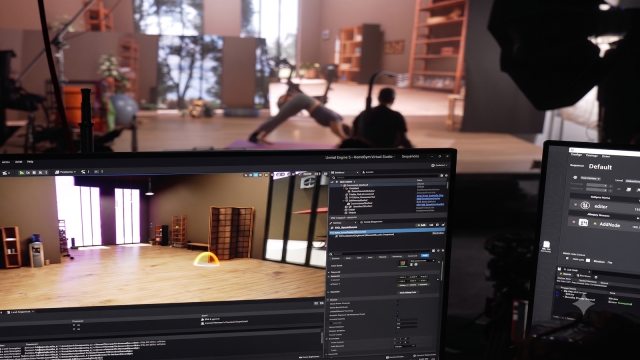The image size is (640, 360).
Task: Select the highlighted blue component row in Details
Action: (387, 232)
